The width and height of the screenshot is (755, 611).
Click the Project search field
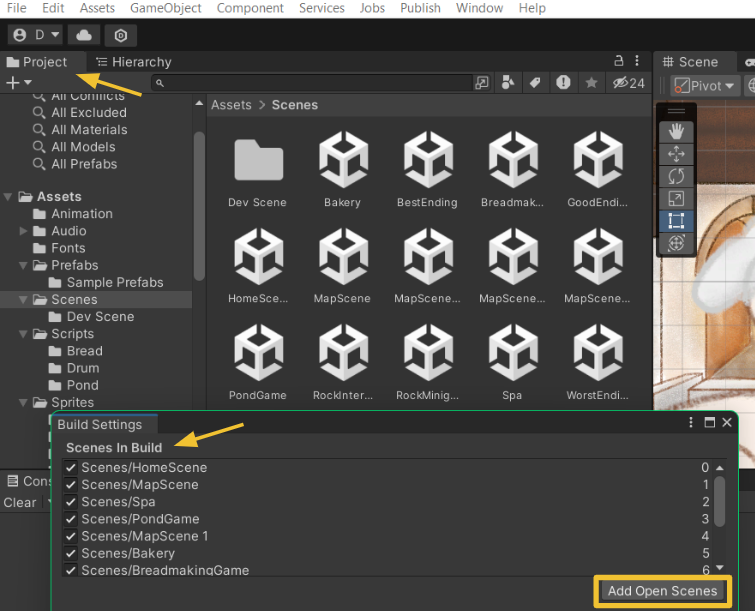[312, 83]
